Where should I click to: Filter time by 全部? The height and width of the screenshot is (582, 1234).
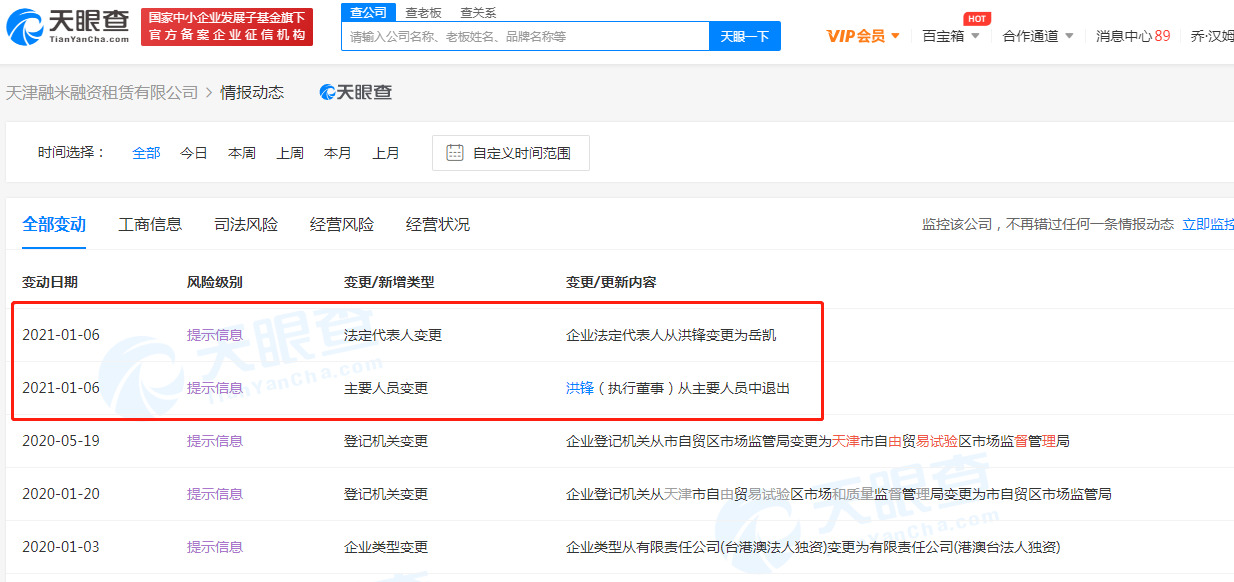pyautogui.click(x=146, y=153)
